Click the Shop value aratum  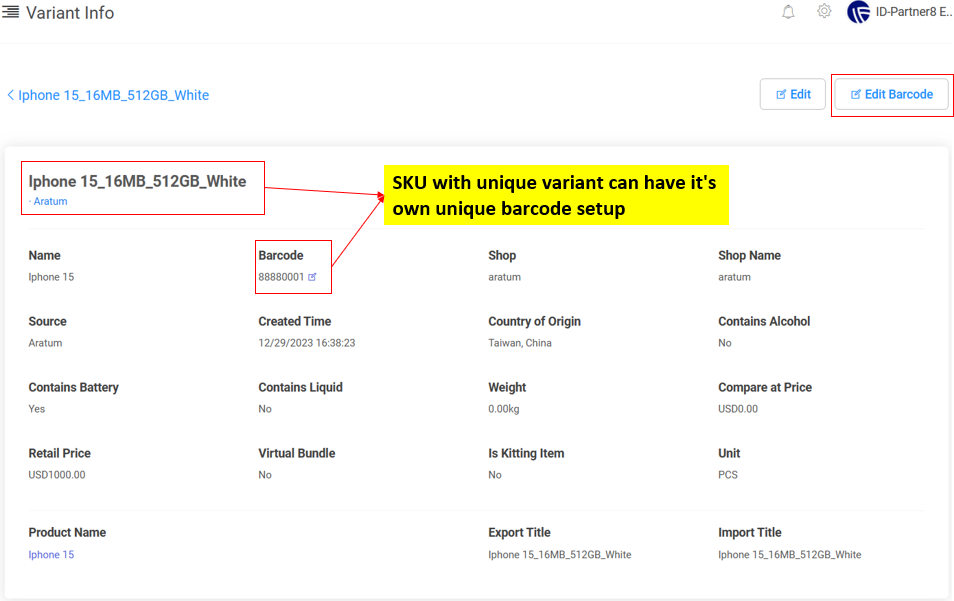(x=504, y=277)
